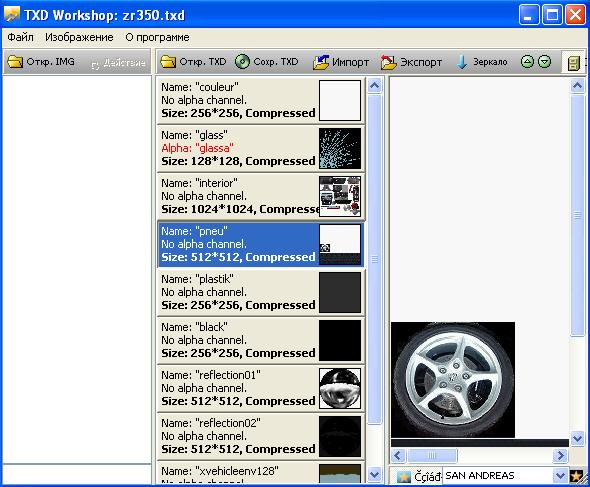Image resolution: width=590 pixels, height=487 pixels.
Task: Select the "glass" texture entry
Action: [260, 148]
